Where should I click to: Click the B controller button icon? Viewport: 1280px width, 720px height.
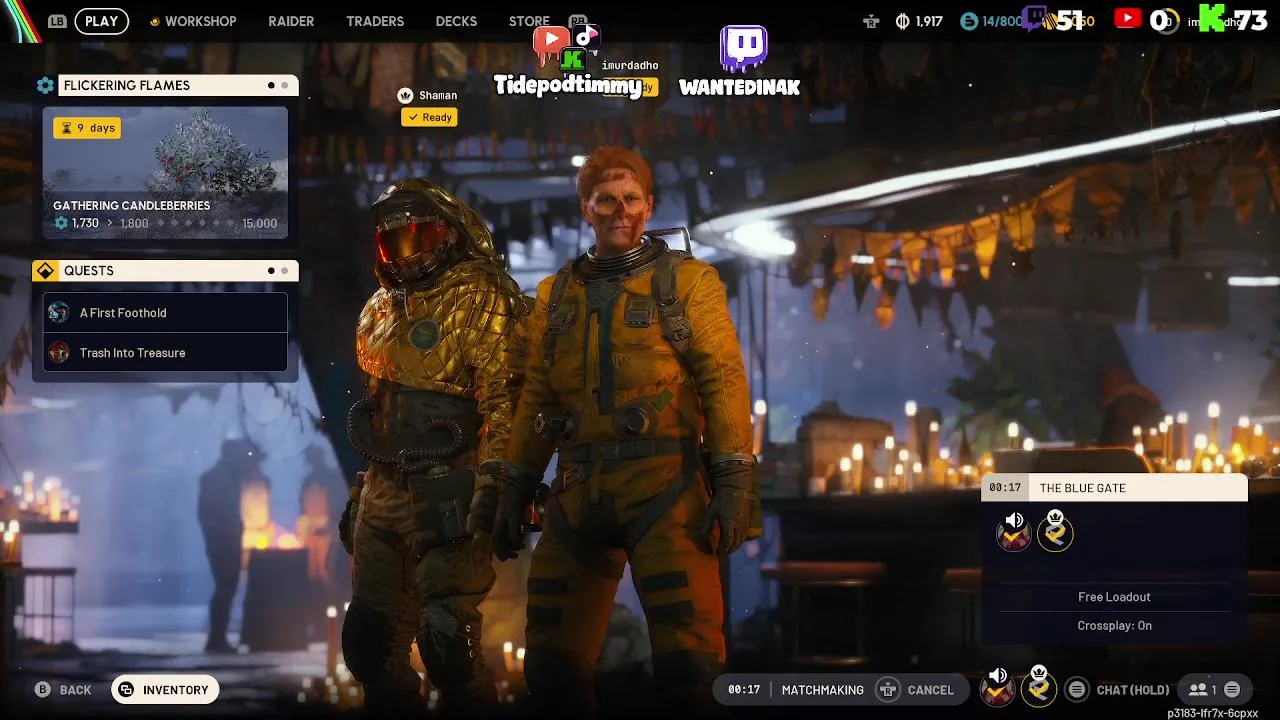[x=42, y=690]
